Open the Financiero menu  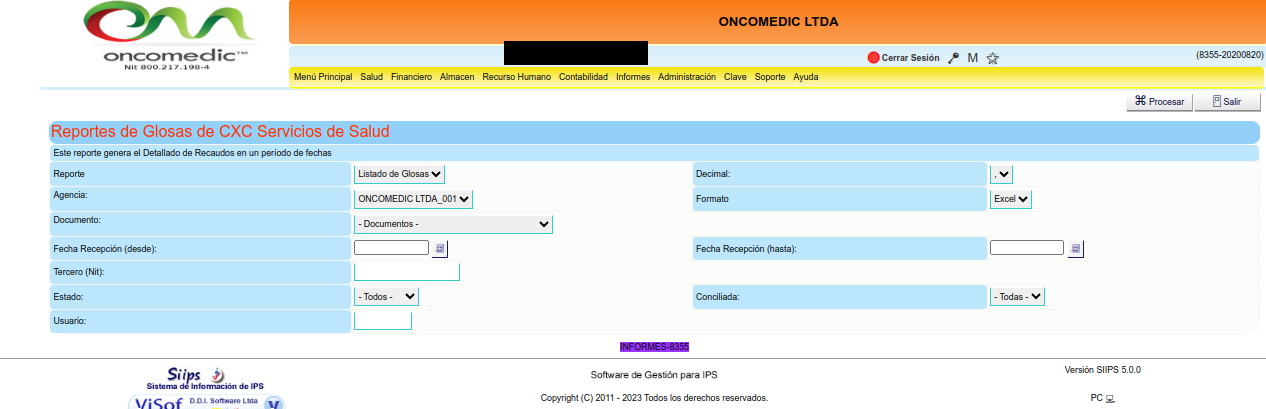point(411,77)
